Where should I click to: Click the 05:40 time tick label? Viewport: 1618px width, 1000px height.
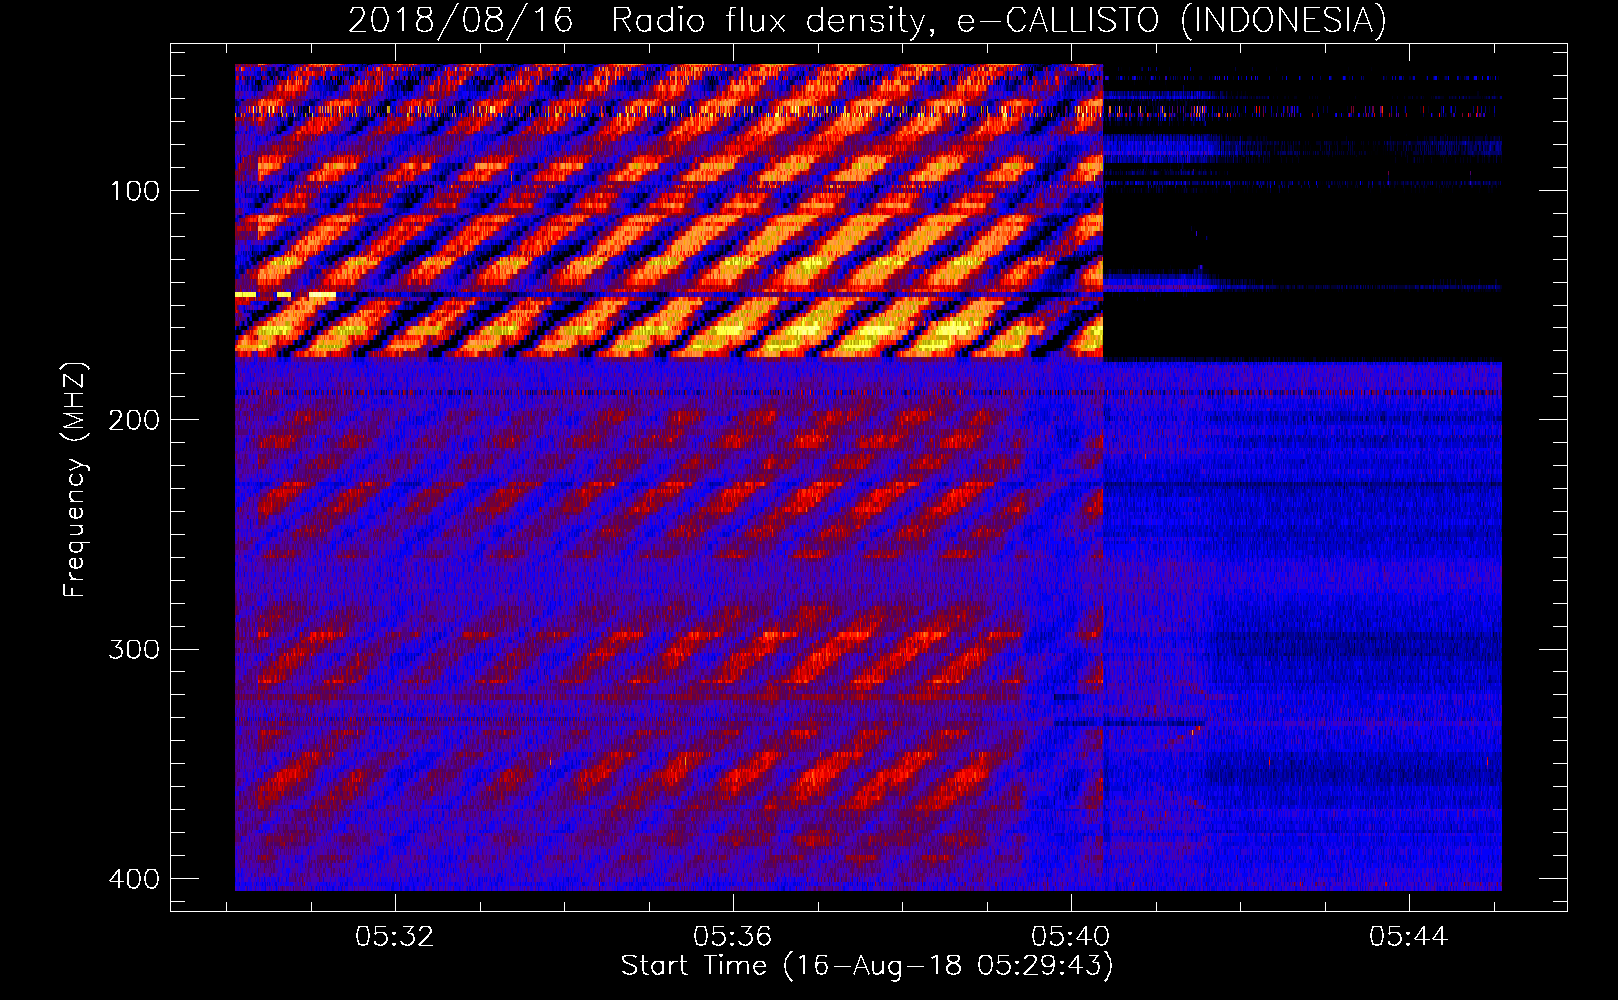1071,936
